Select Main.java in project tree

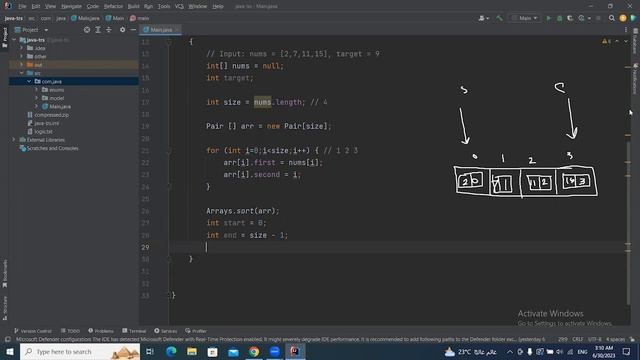point(56,107)
